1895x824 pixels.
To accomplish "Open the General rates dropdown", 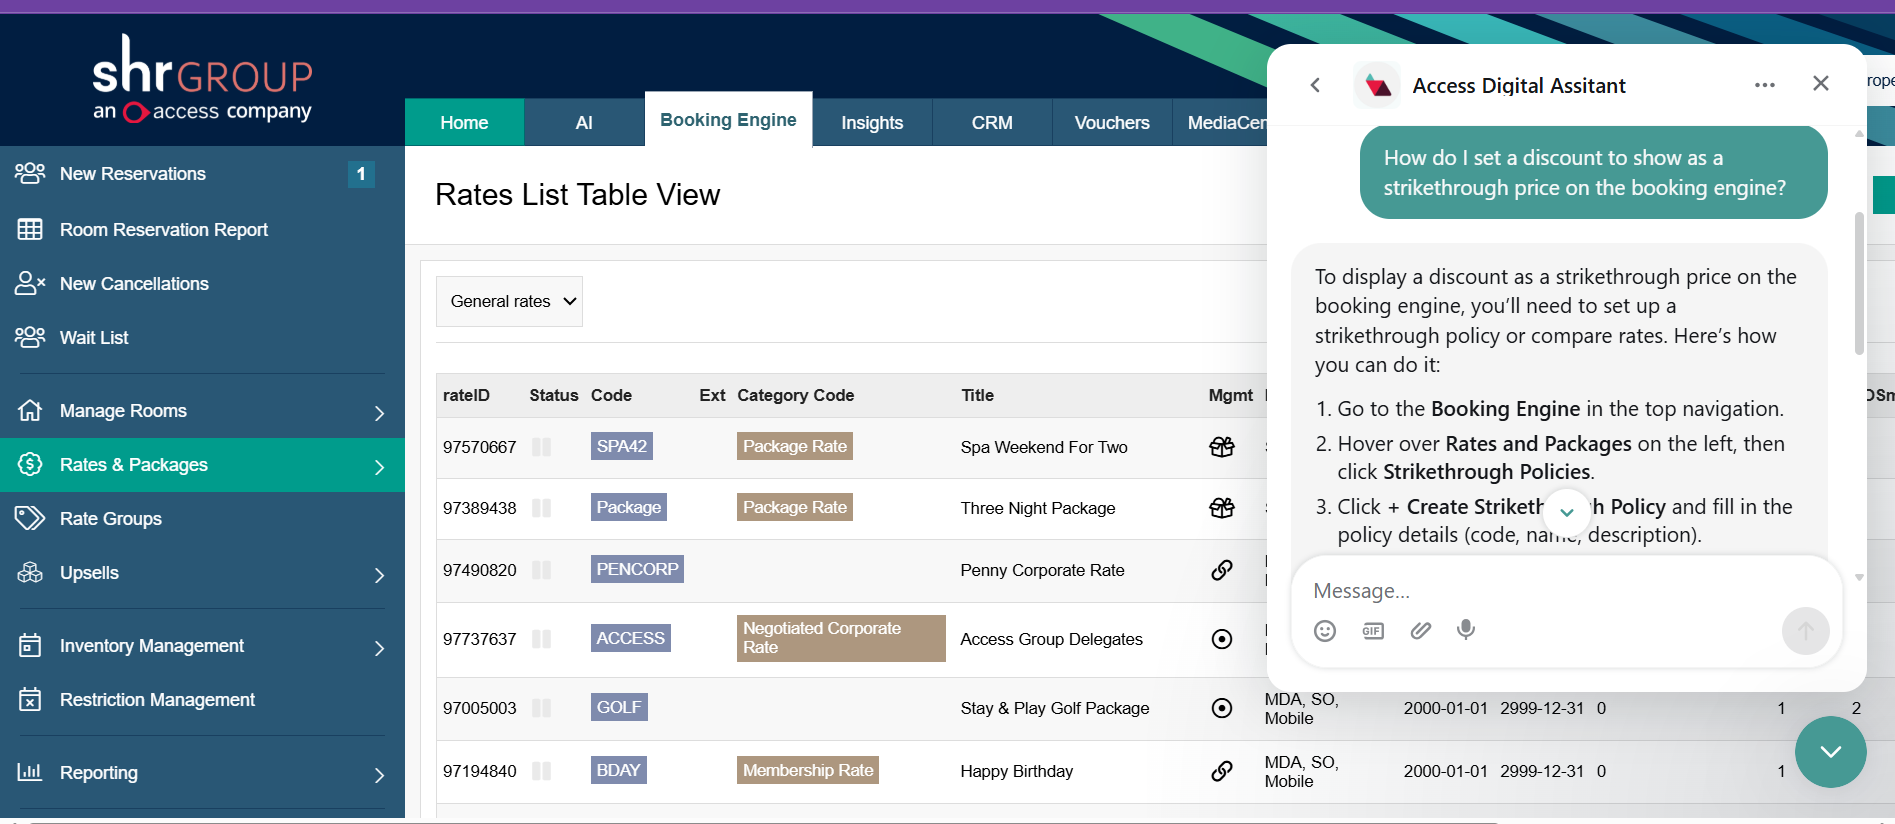I will point(509,301).
